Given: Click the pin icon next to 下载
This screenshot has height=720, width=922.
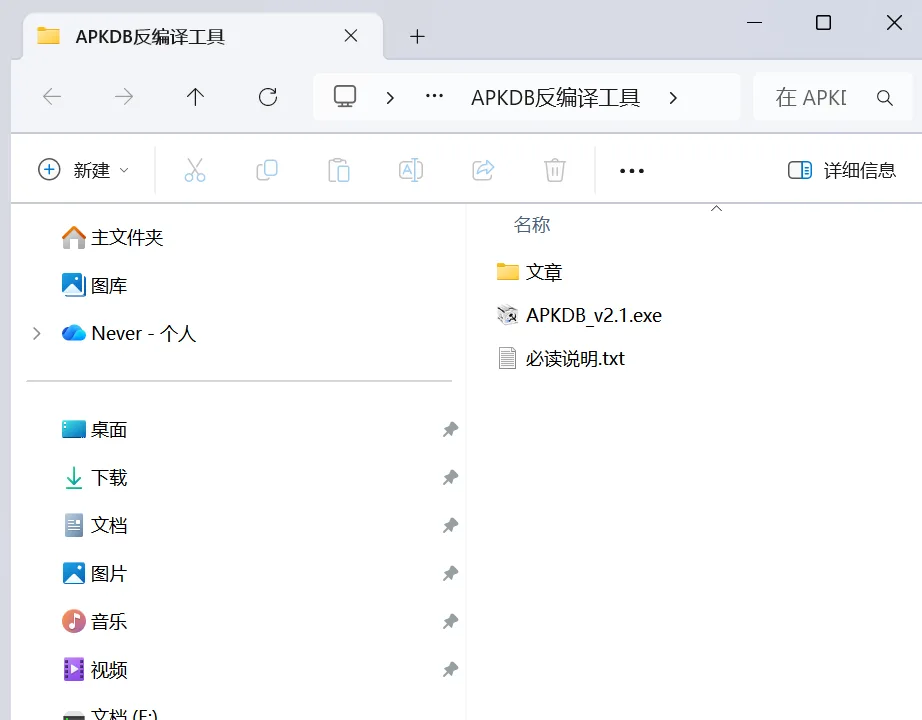Looking at the screenshot, I should coord(450,478).
